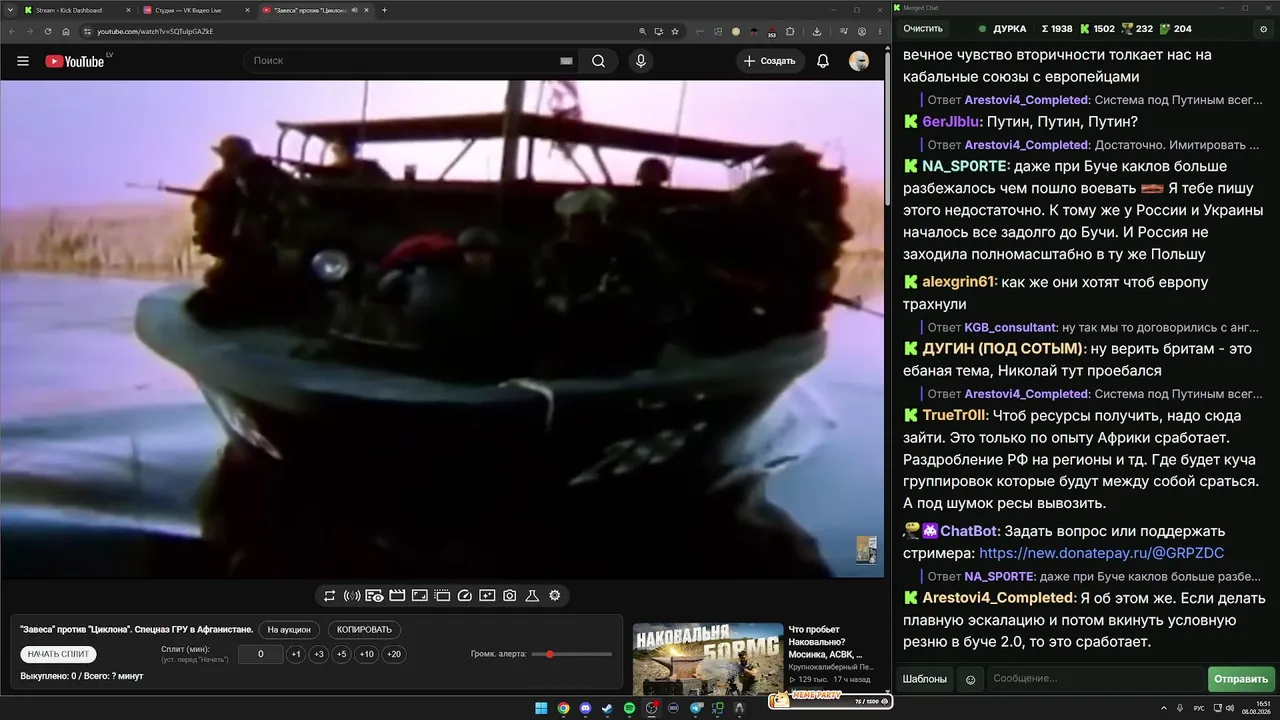Click Очистить to clear chat
The image size is (1280, 720).
pos(923,29)
